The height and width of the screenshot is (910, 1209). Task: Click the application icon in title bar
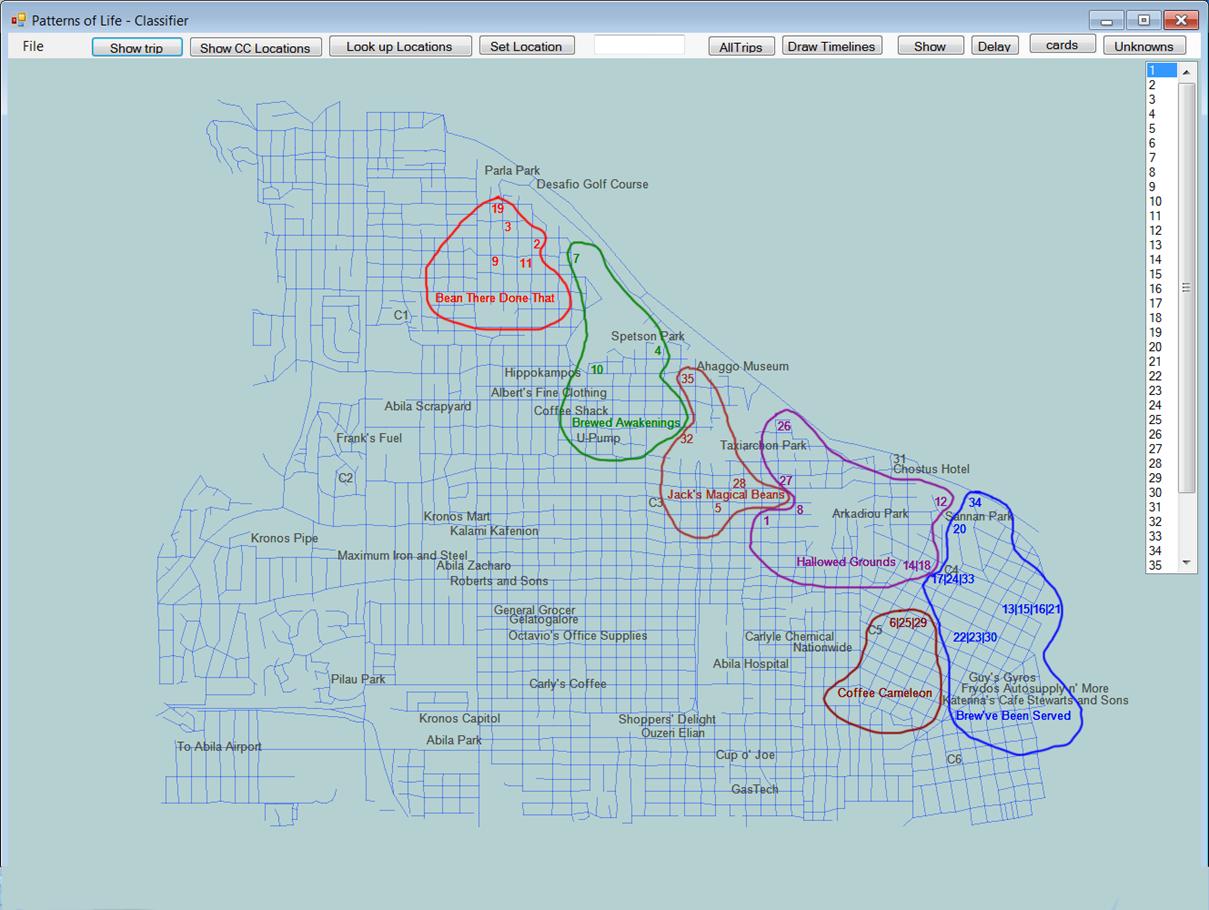18,20
